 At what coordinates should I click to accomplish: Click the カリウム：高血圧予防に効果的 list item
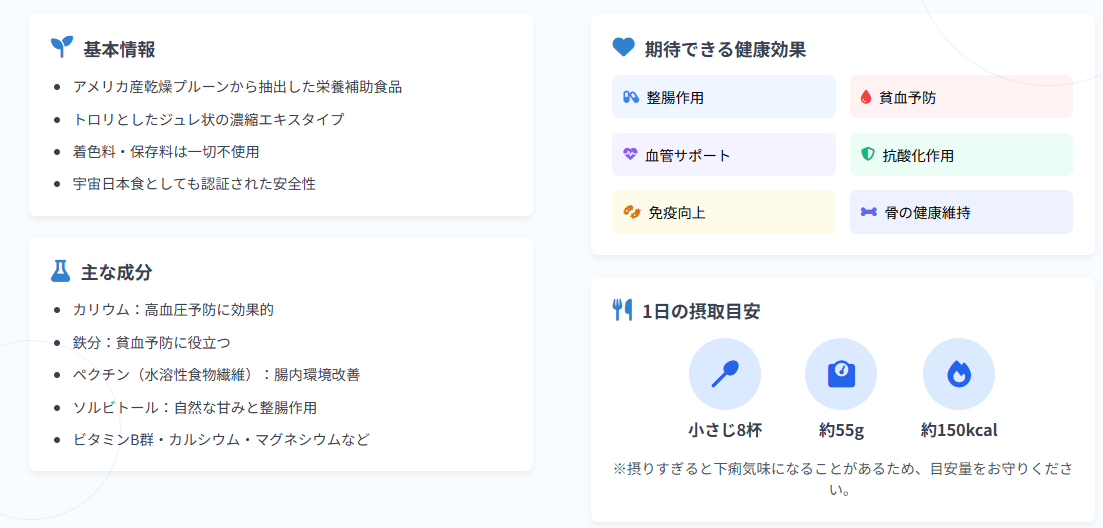(173, 309)
